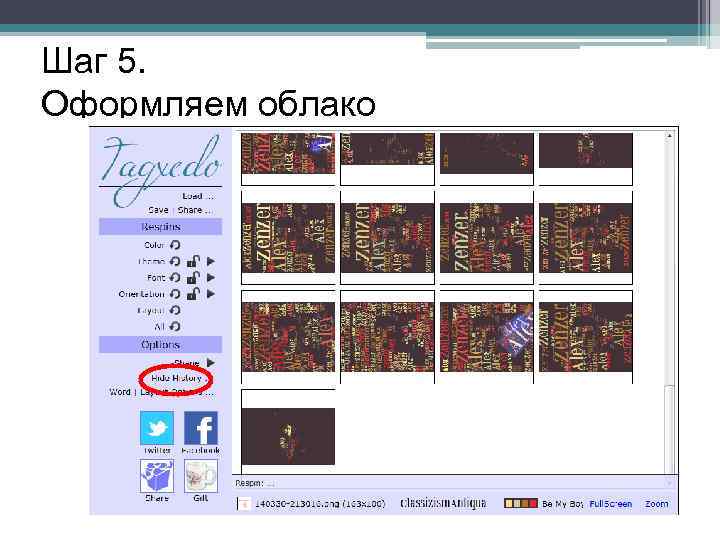This screenshot has width=720, height=540.
Task: Expand the Orientation options arrow
Action: coord(211,294)
